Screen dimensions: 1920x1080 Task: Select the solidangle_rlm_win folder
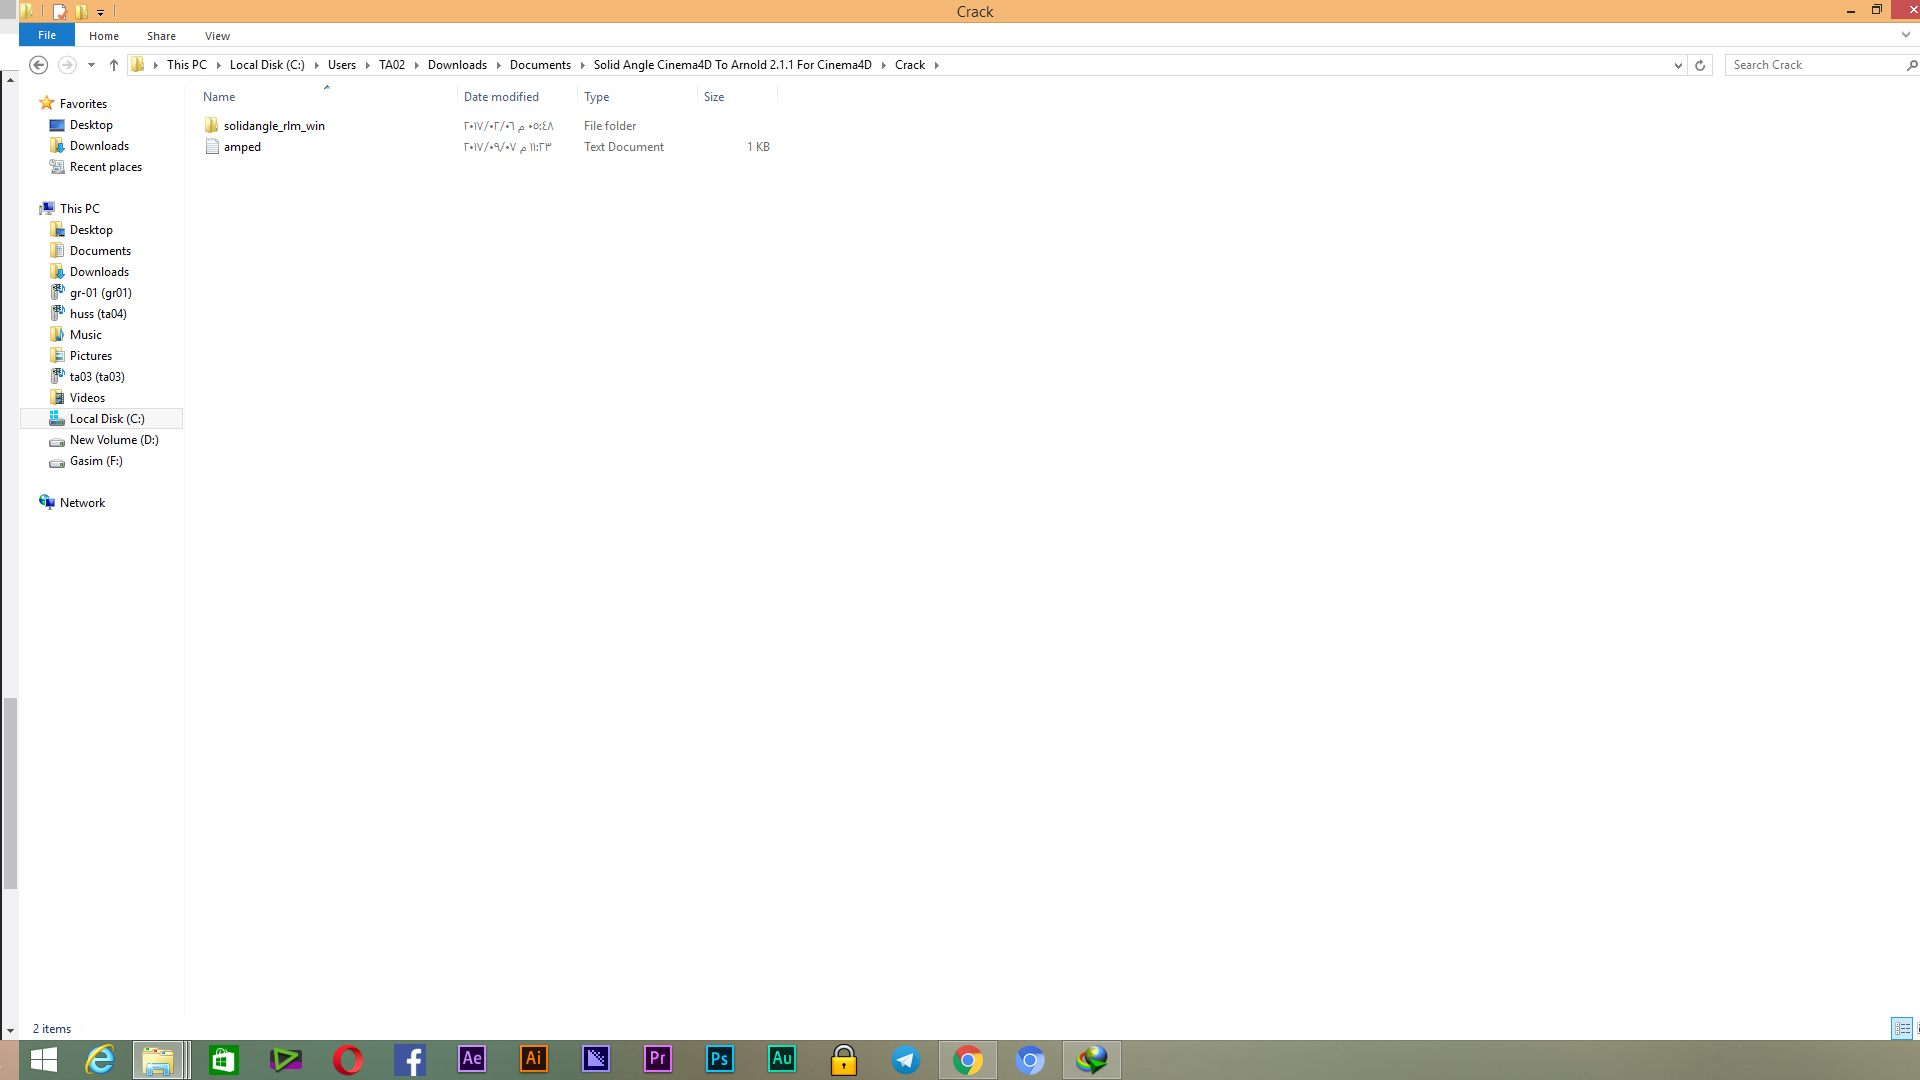click(274, 126)
